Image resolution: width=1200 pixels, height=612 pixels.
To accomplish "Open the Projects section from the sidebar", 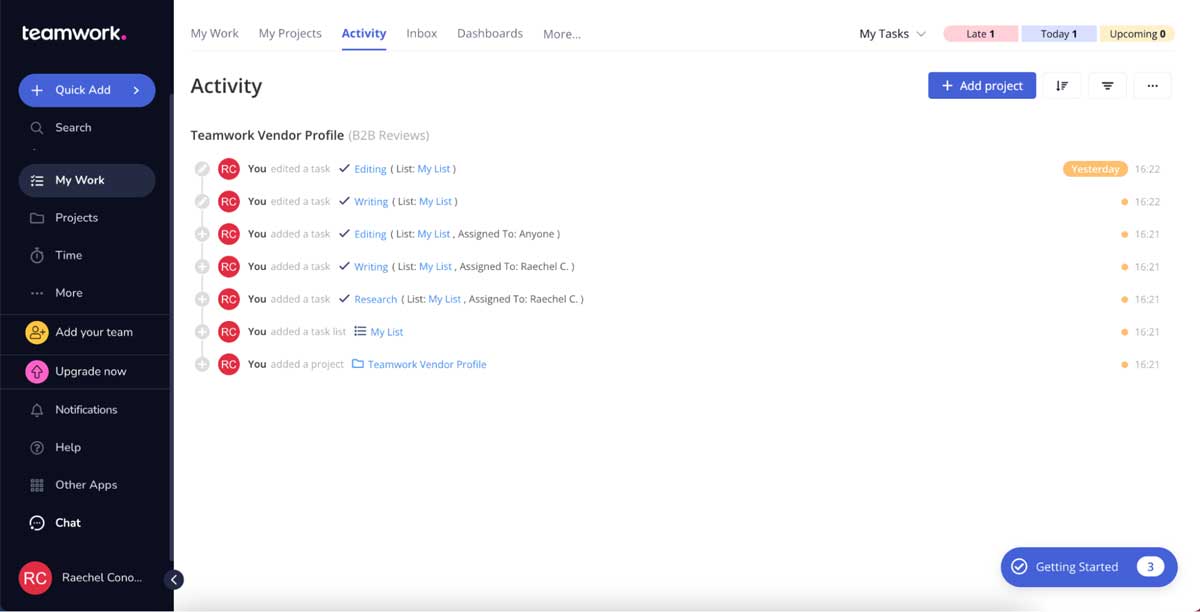I will 77,217.
